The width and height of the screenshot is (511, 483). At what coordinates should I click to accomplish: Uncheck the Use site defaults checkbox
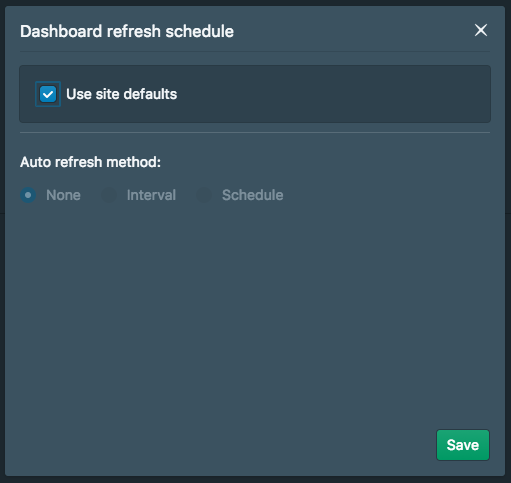[48, 94]
